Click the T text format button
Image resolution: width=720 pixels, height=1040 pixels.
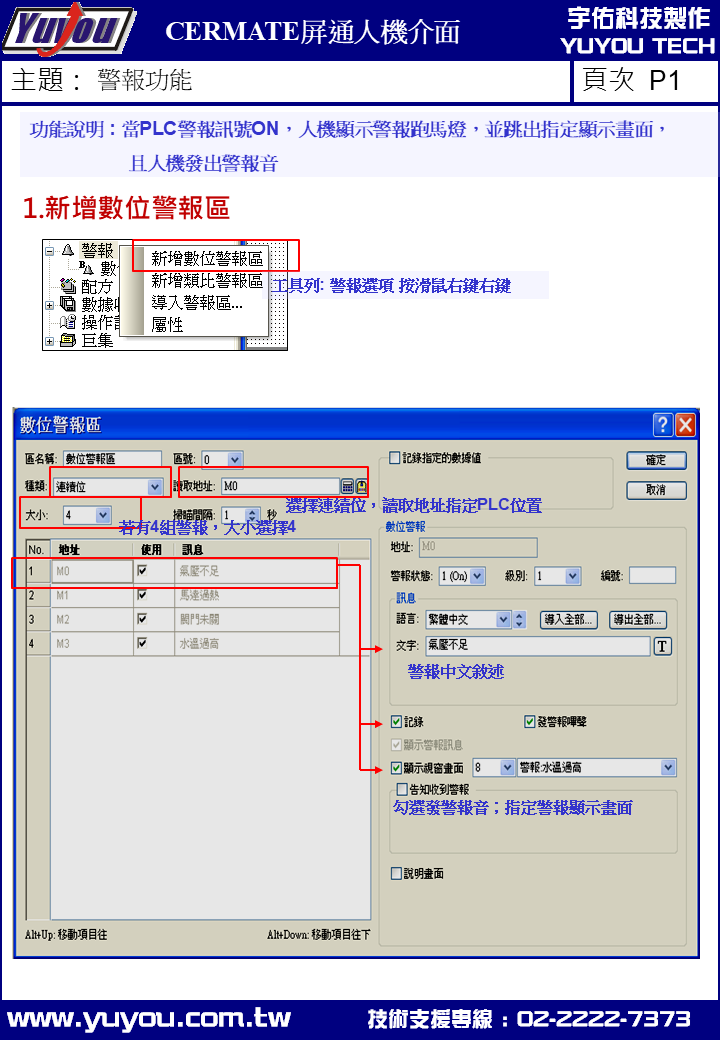(x=662, y=646)
